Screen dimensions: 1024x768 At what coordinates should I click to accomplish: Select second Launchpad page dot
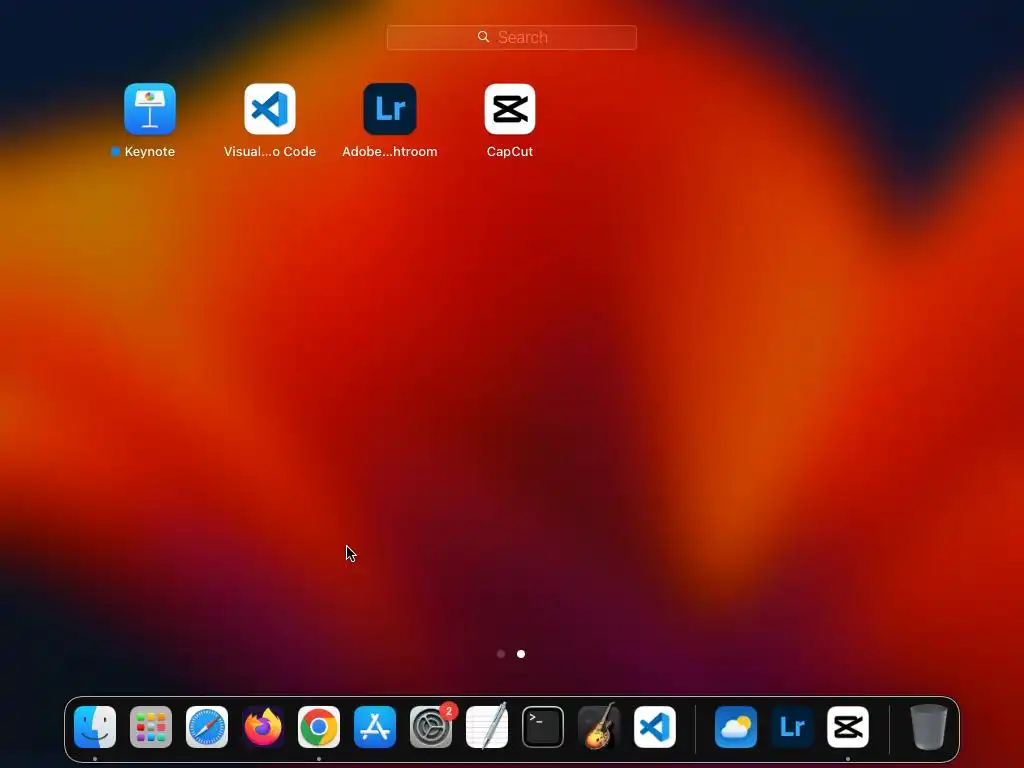521,654
